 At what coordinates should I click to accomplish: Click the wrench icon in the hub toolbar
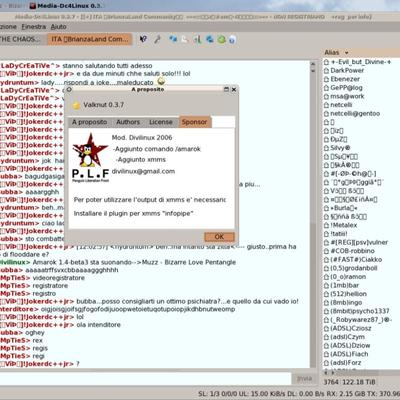[157, 39]
